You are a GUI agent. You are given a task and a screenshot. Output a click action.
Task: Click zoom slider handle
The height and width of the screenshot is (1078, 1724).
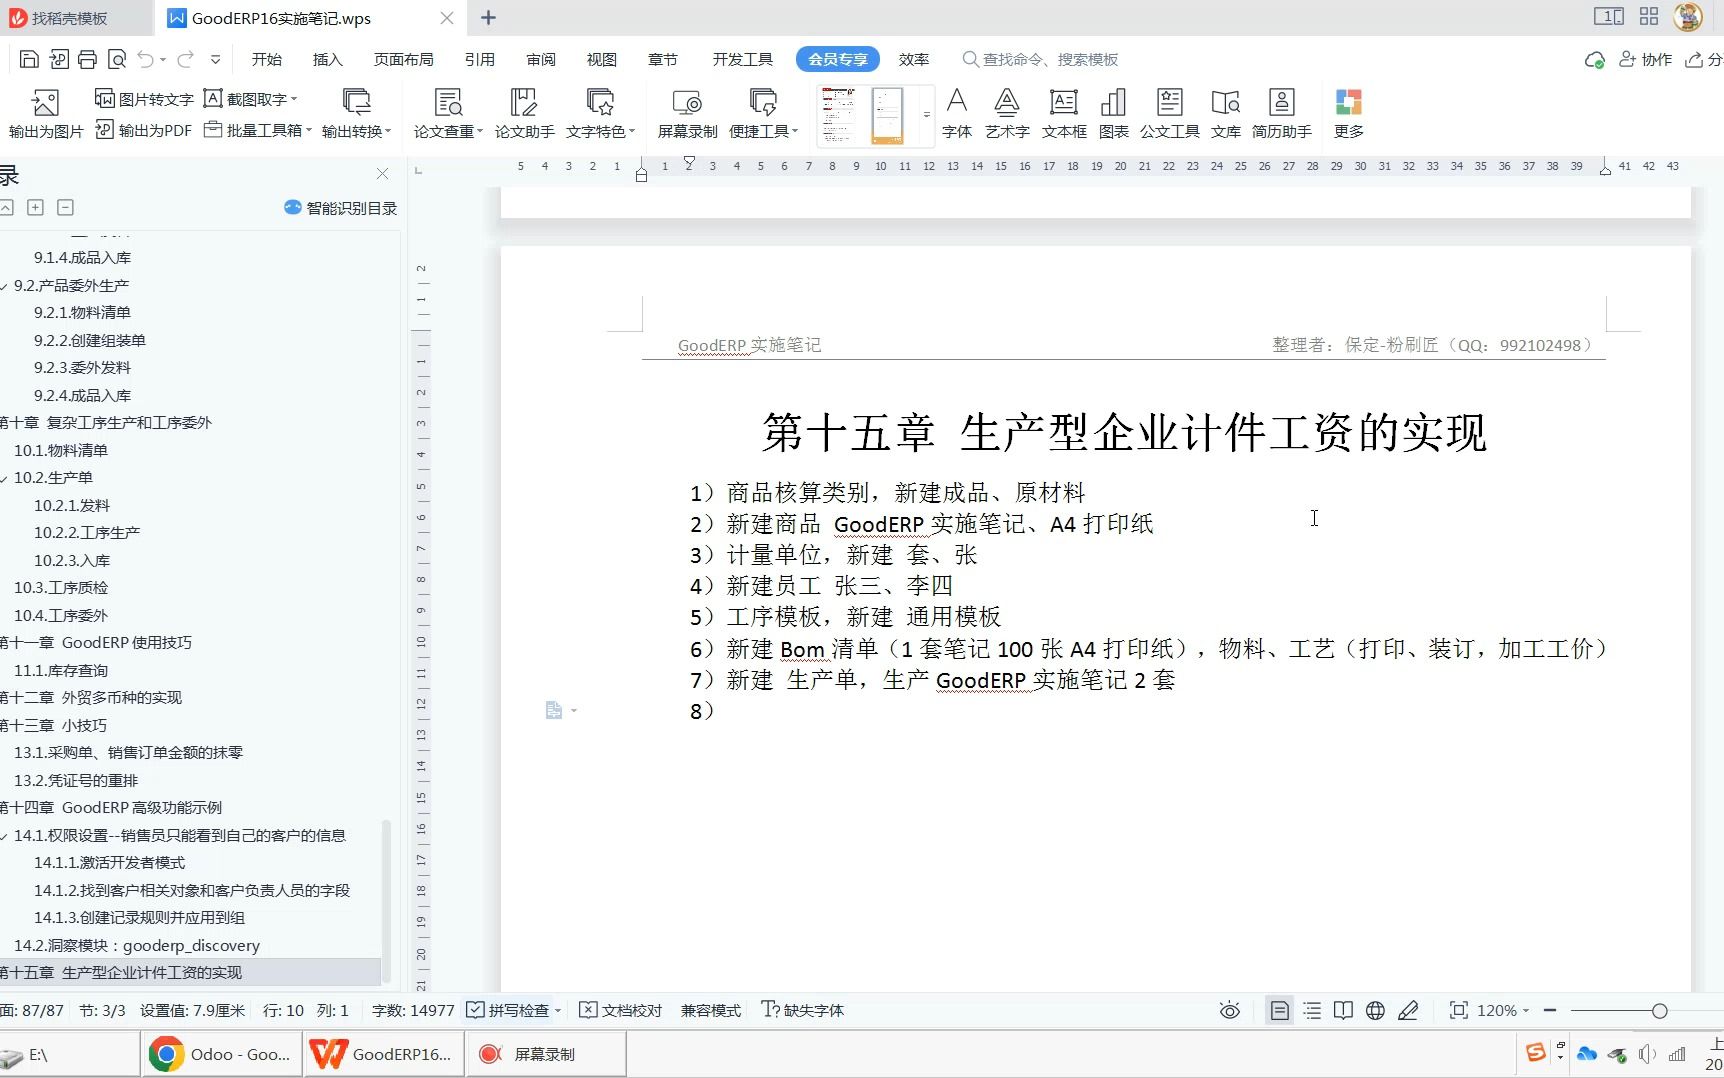tap(1660, 1011)
